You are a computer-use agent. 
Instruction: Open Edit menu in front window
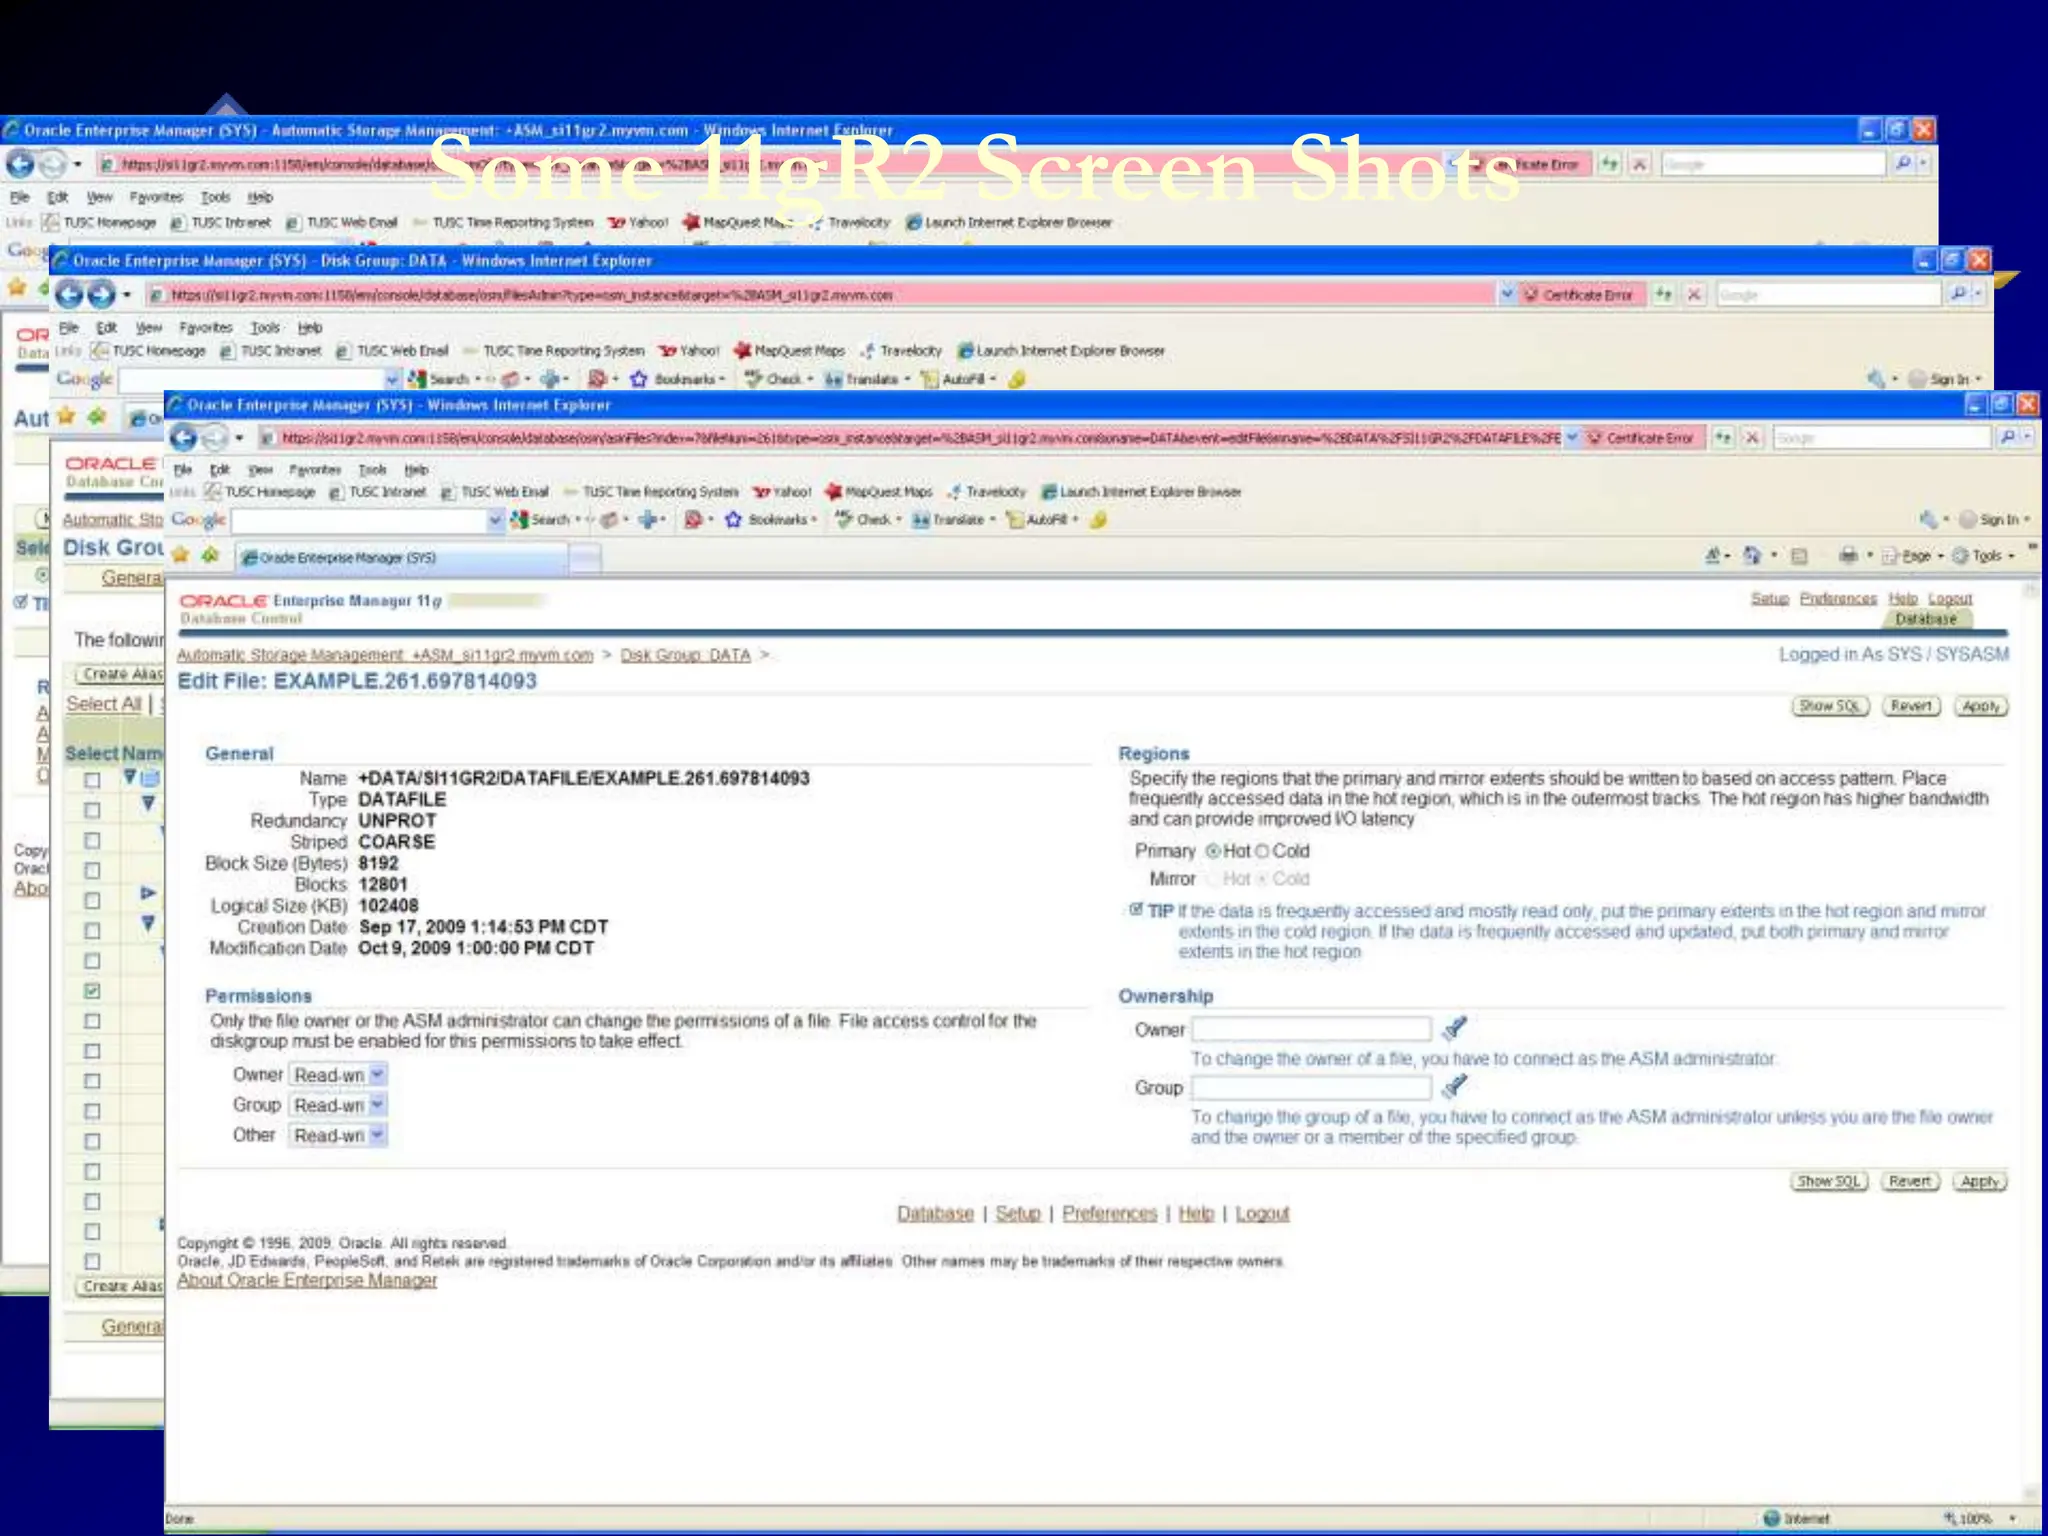pyautogui.click(x=220, y=469)
